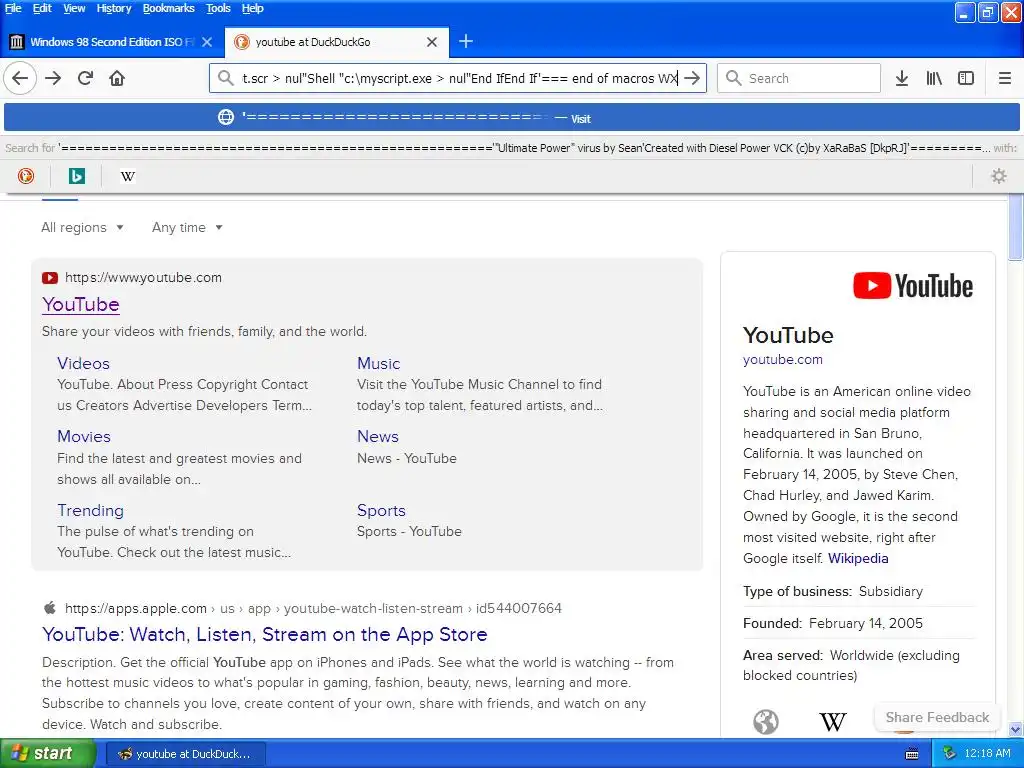Screen dimensions: 1024x768
Task: Click the Share Feedback button
Action: pyautogui.click(x=936, y=717)
